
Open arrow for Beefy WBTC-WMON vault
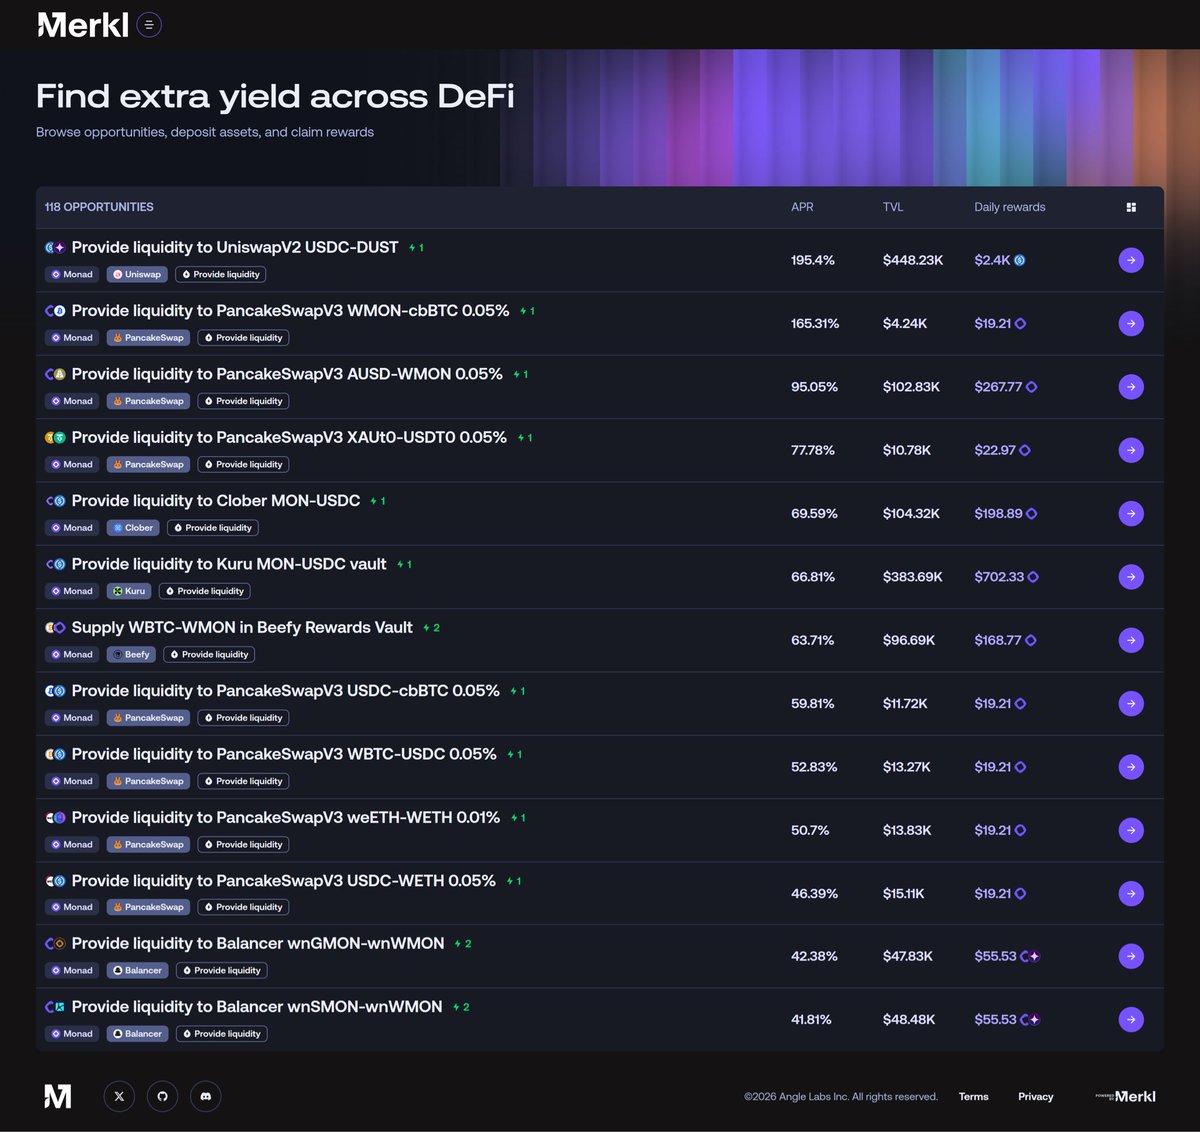pyautogui.click(x=1131, y=640)
